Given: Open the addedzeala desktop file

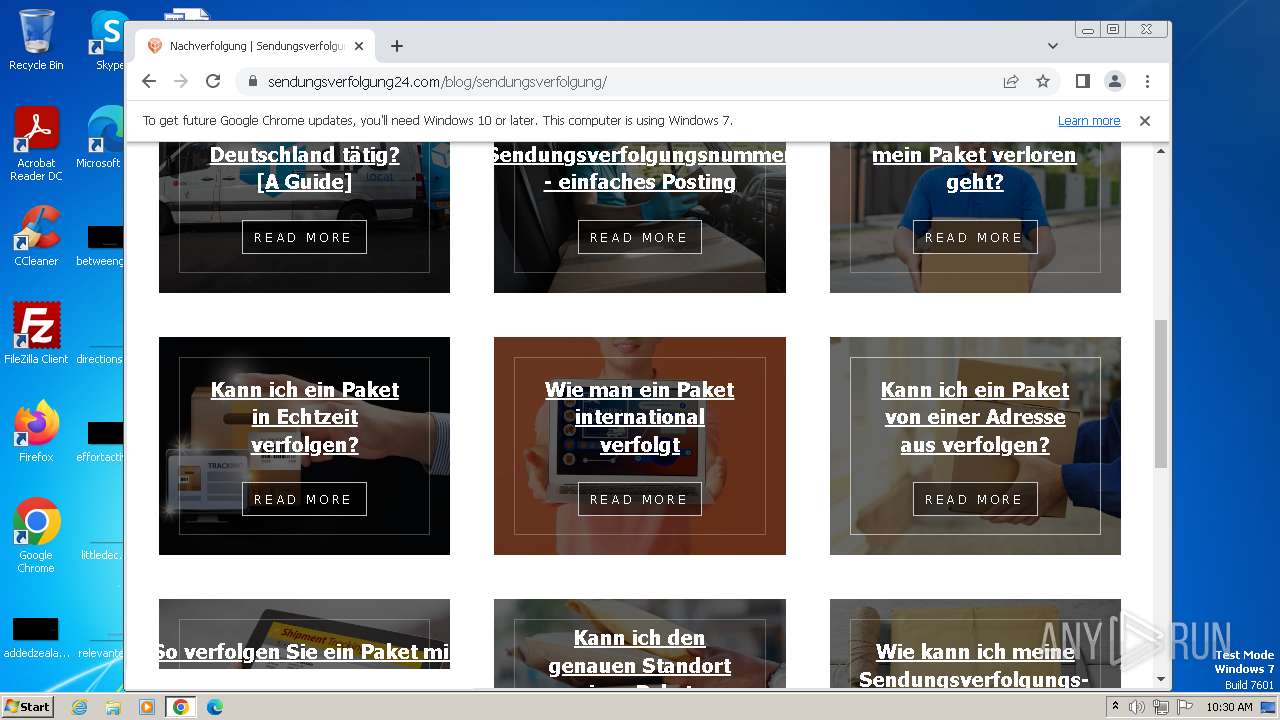Looking at the screenshot, I should (36, 637).
